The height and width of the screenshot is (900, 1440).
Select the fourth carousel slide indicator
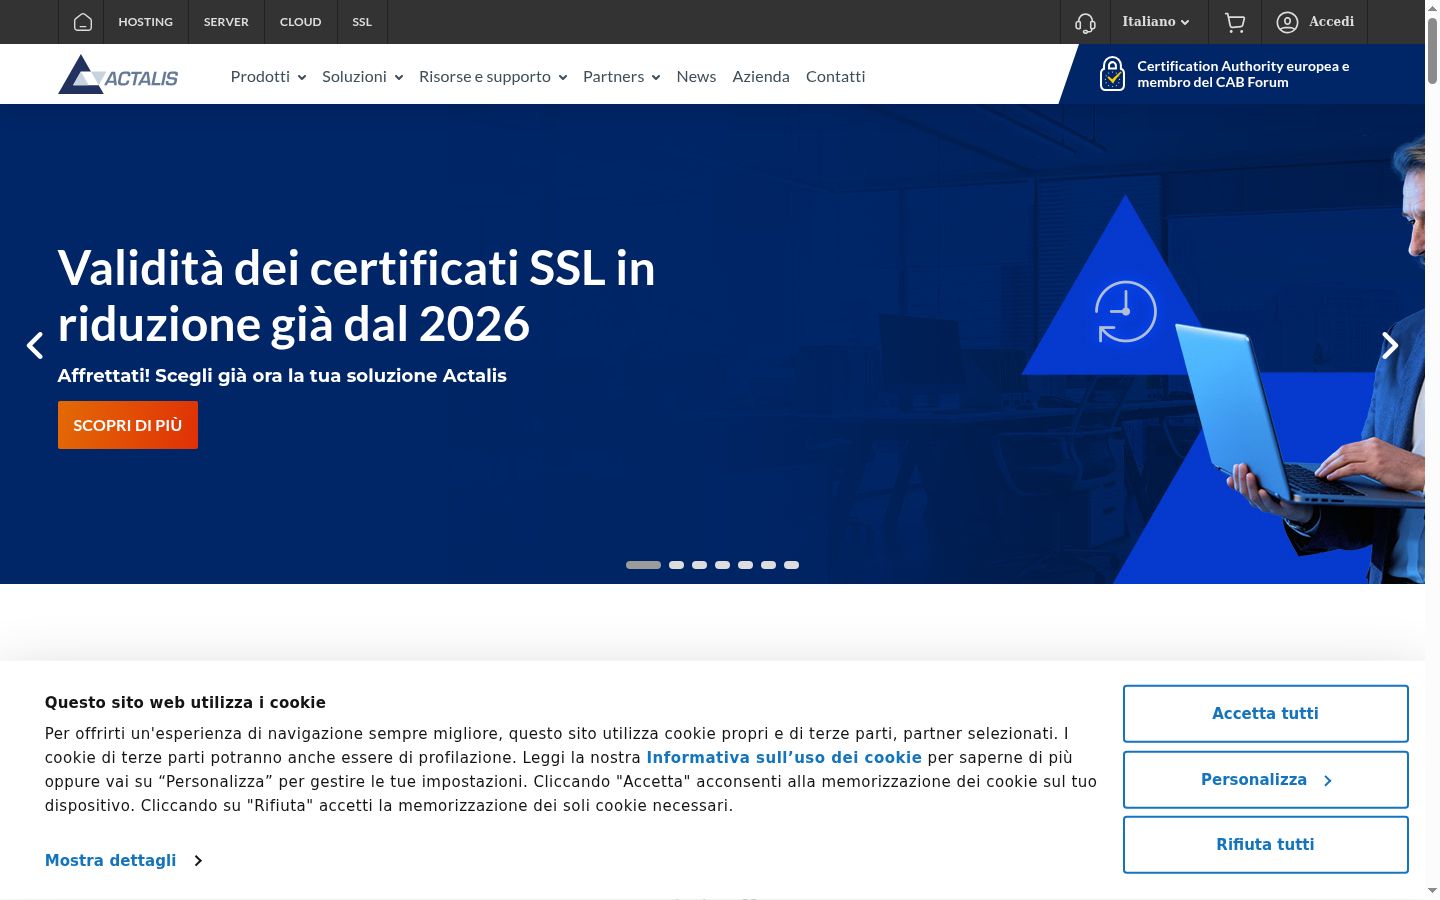tap(722, 565)
